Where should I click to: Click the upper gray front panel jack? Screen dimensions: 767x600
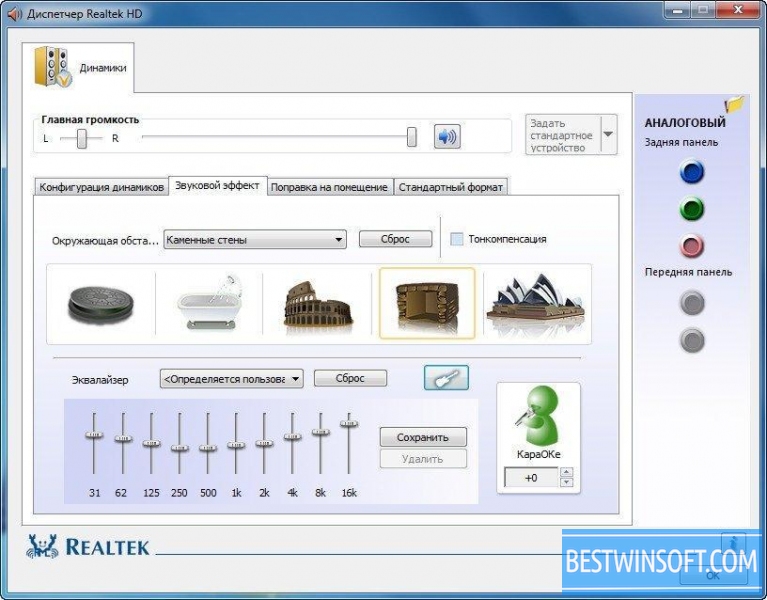(692, 303)
